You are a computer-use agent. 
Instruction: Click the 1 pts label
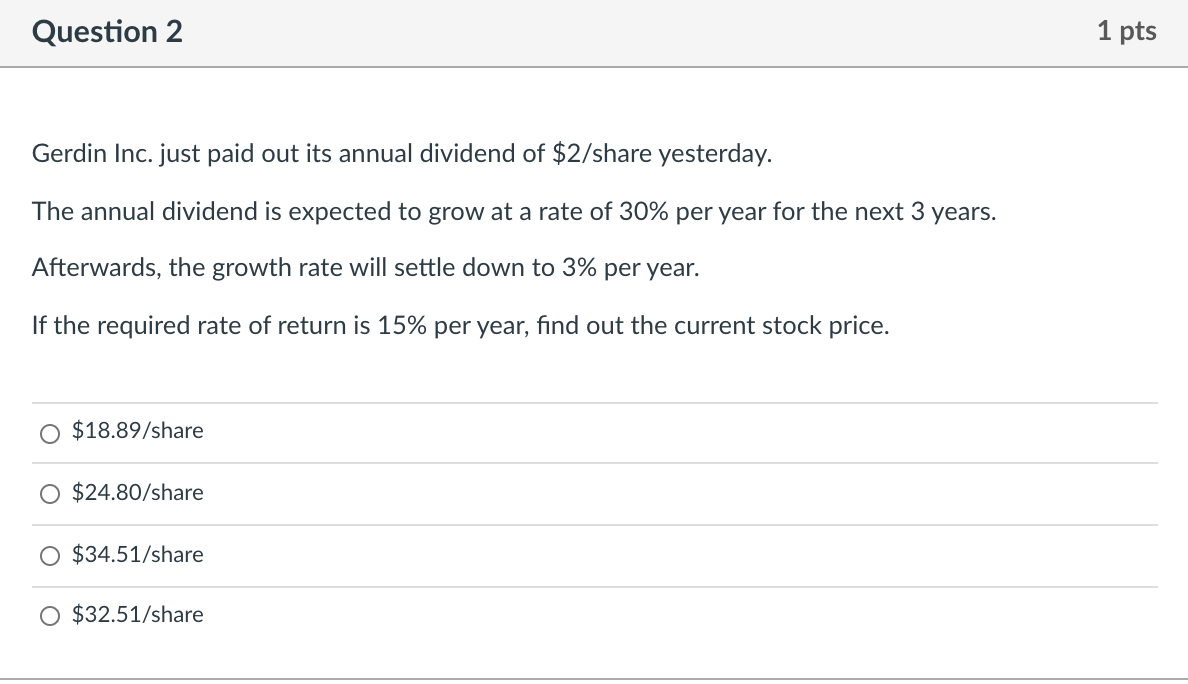[x=1126, y=32]
